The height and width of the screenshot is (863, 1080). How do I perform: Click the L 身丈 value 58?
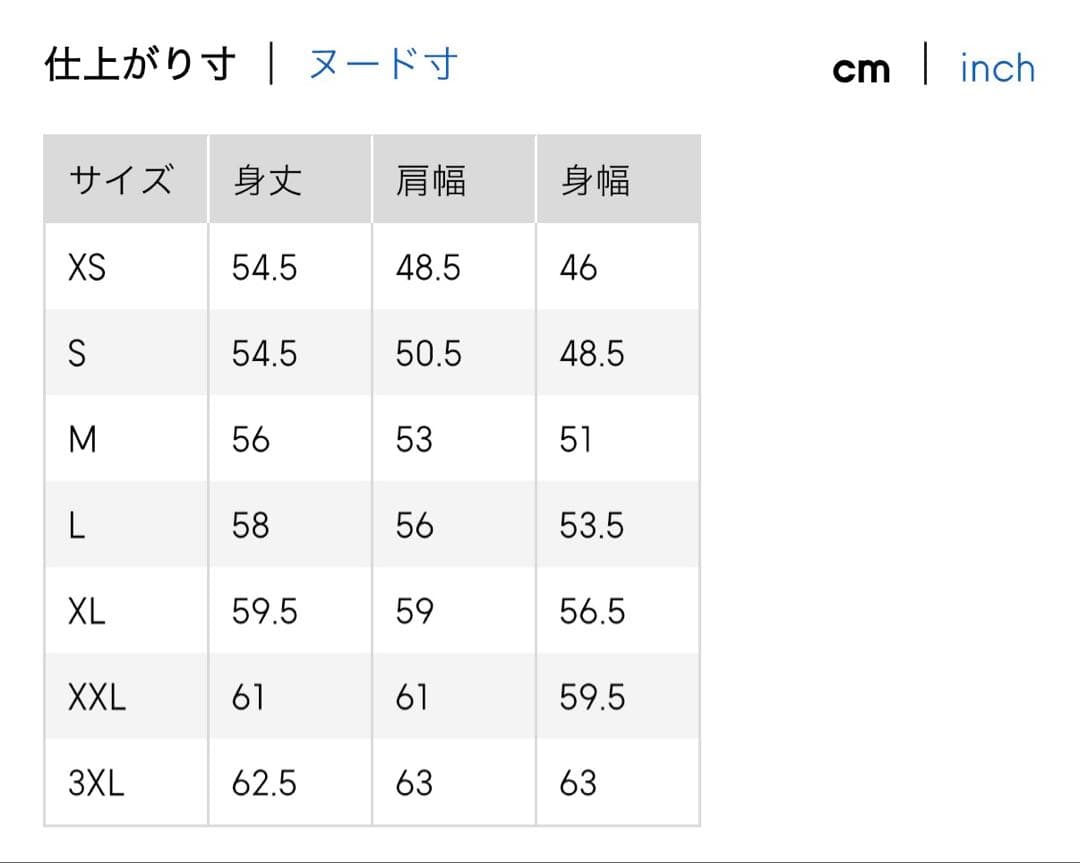[250, 526]
